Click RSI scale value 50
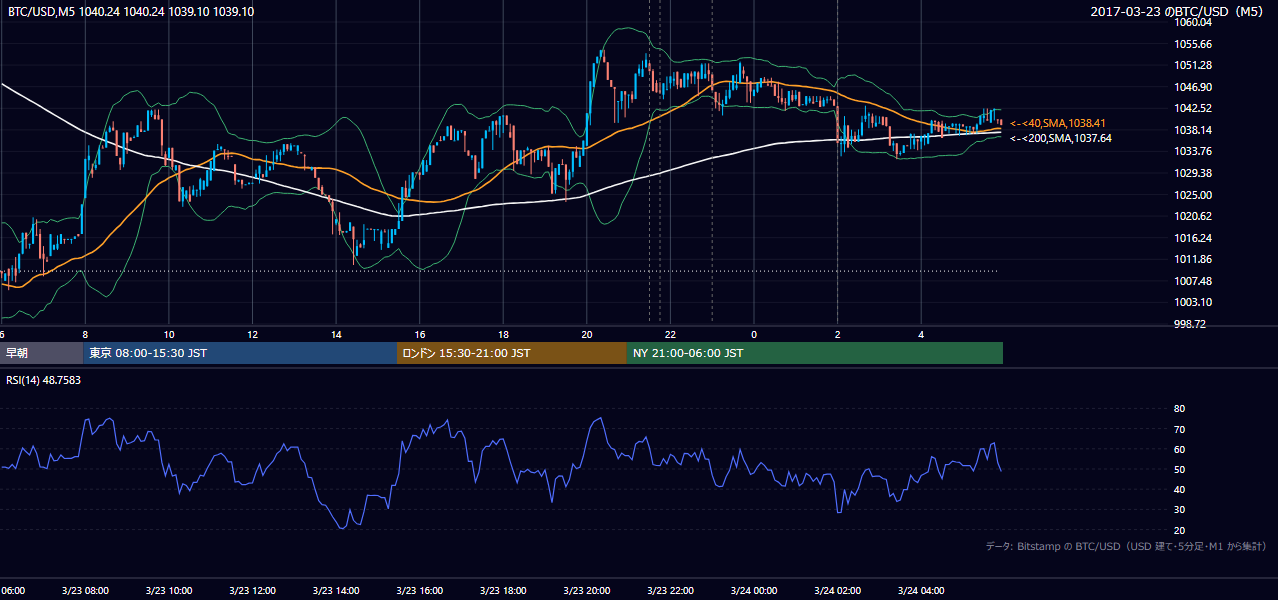This screenshot has height=600, width=1278. point(1179,469)
